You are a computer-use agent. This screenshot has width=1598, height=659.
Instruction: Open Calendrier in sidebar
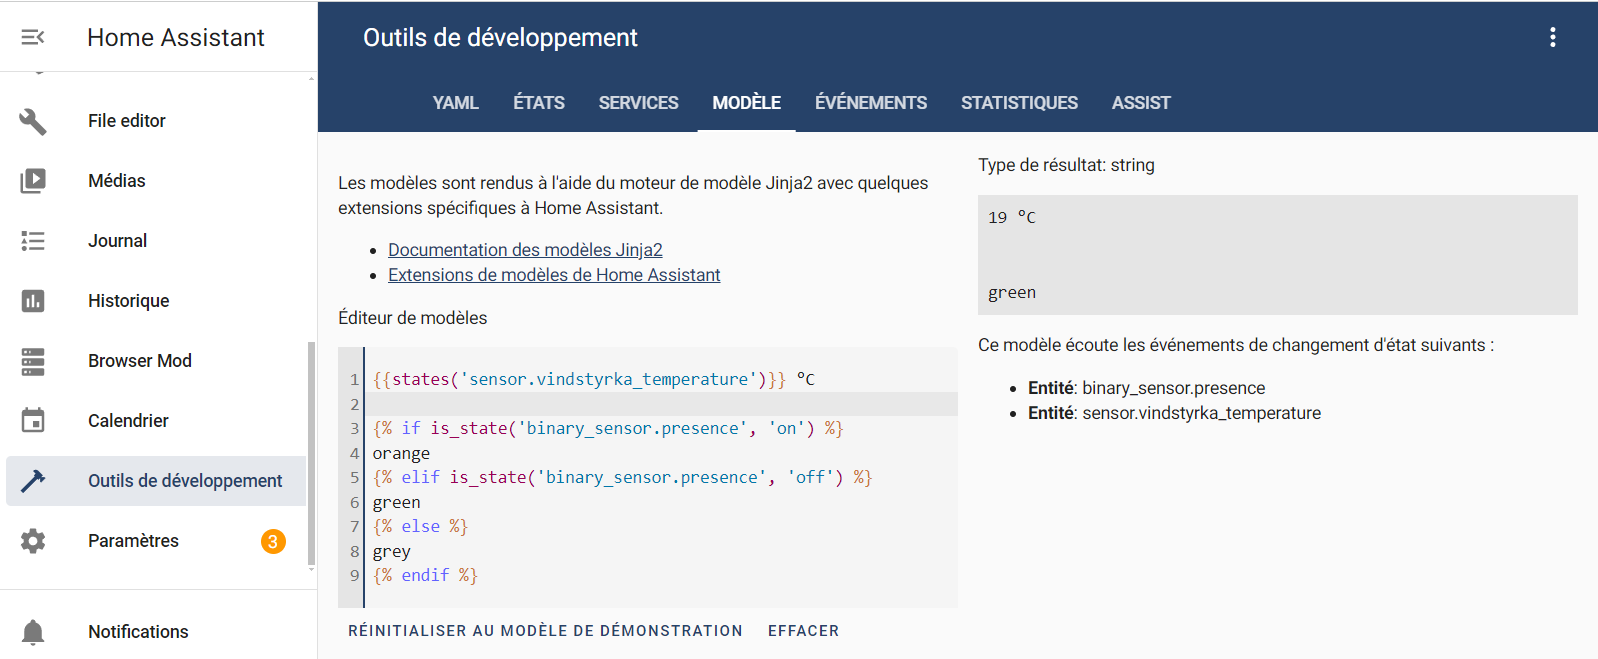point(156,421)
